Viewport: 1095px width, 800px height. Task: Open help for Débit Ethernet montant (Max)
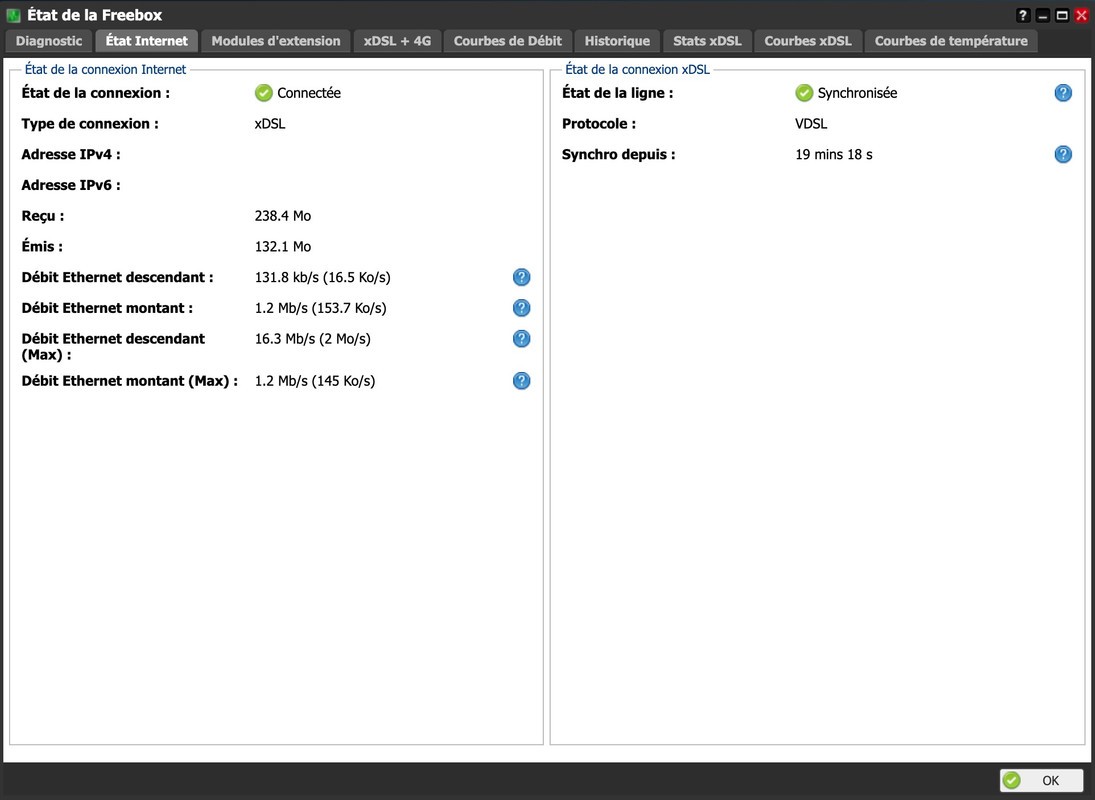tap(521, 380)
